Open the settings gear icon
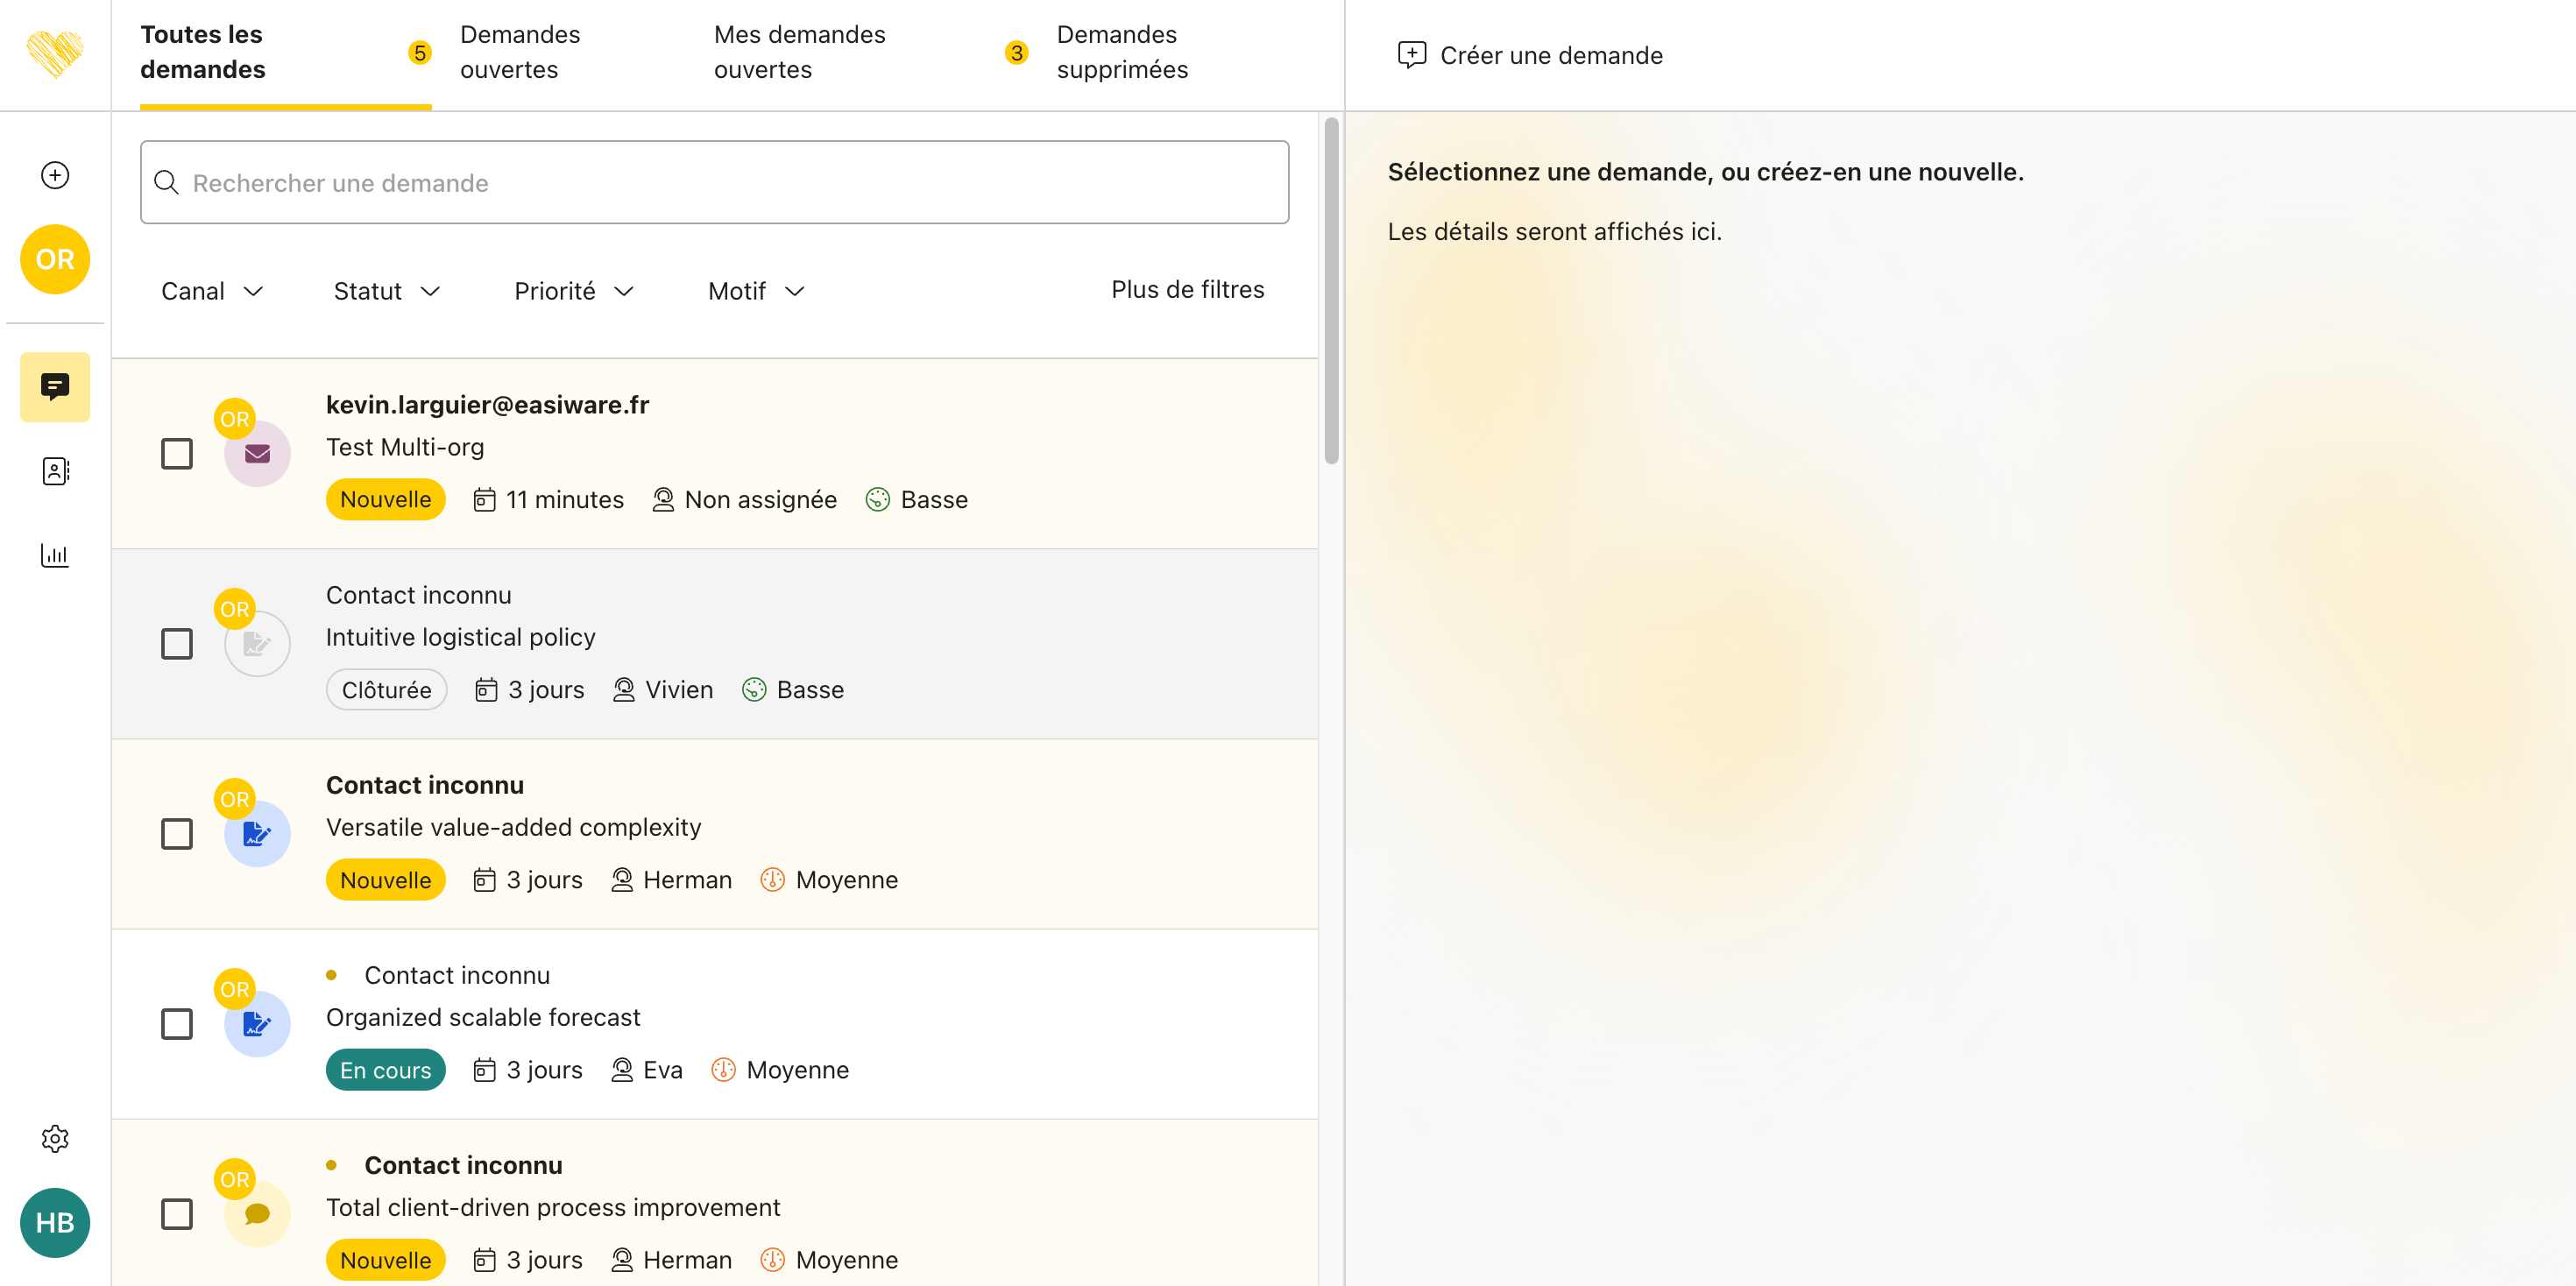The image size is (2576, 1286). (55, 1138)
